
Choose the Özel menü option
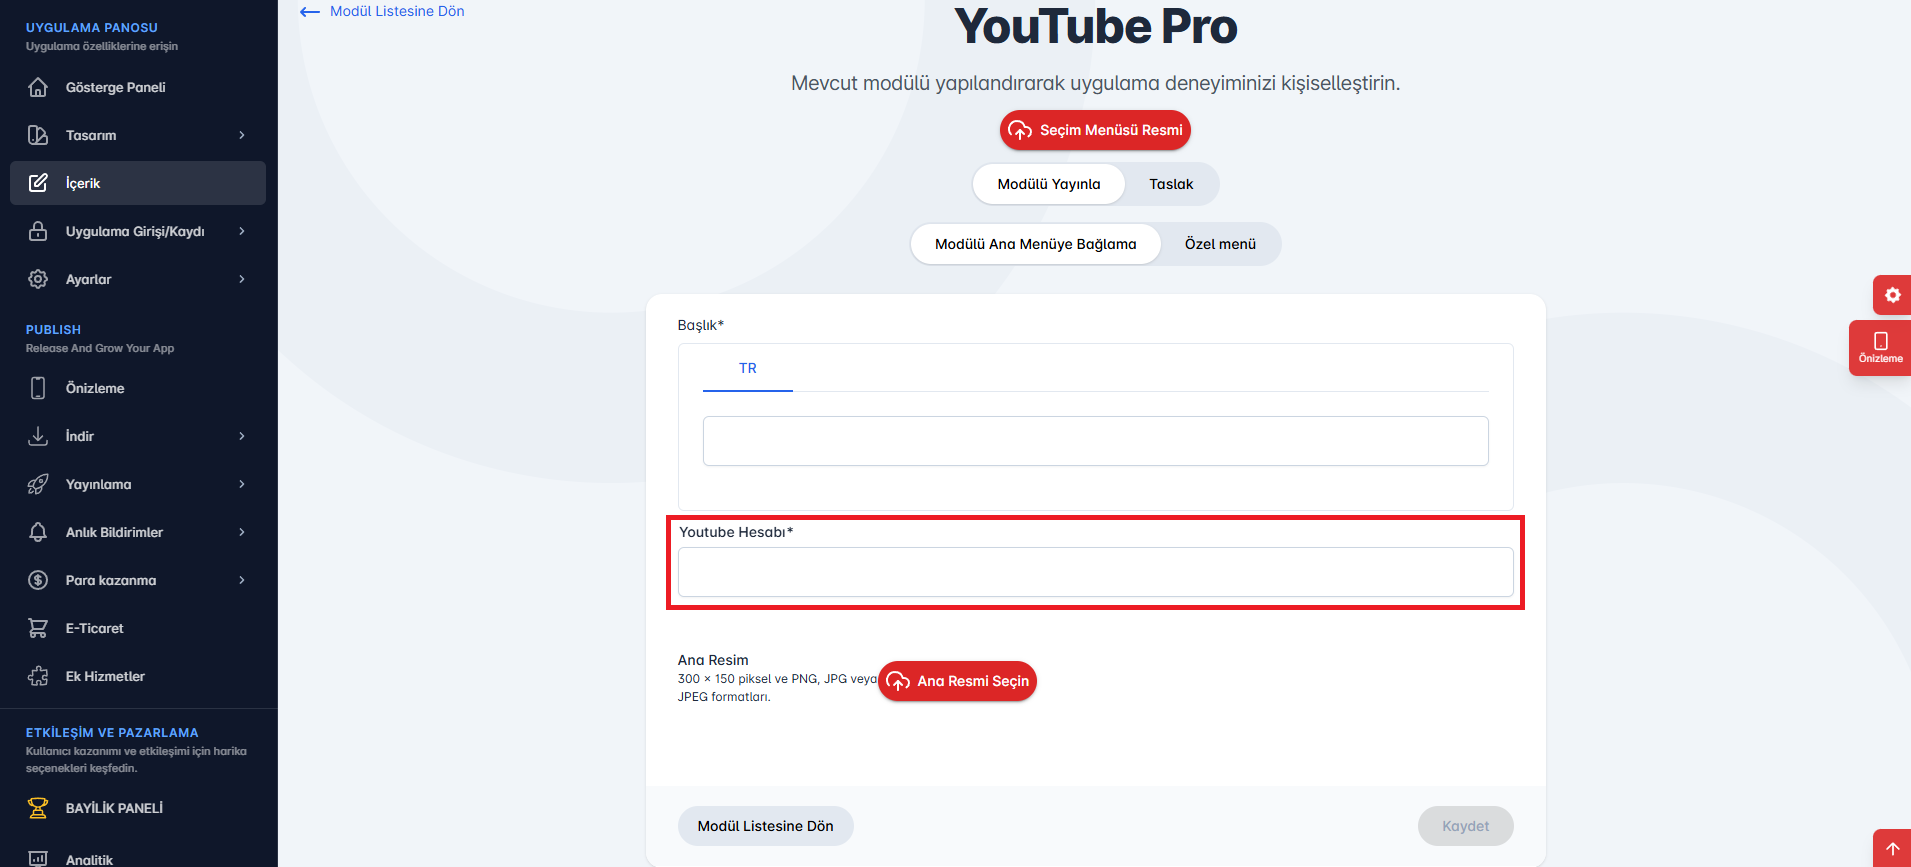[x=1220, y=244]
